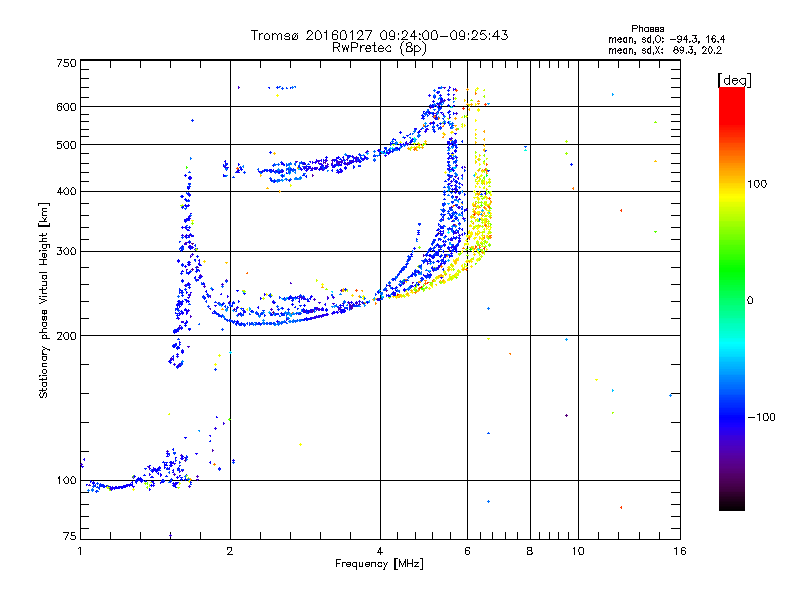This screenshot has width=800, height=600.
Task: Click the Phases mean, sd,O statistics line
Action: tap(666, 39)
